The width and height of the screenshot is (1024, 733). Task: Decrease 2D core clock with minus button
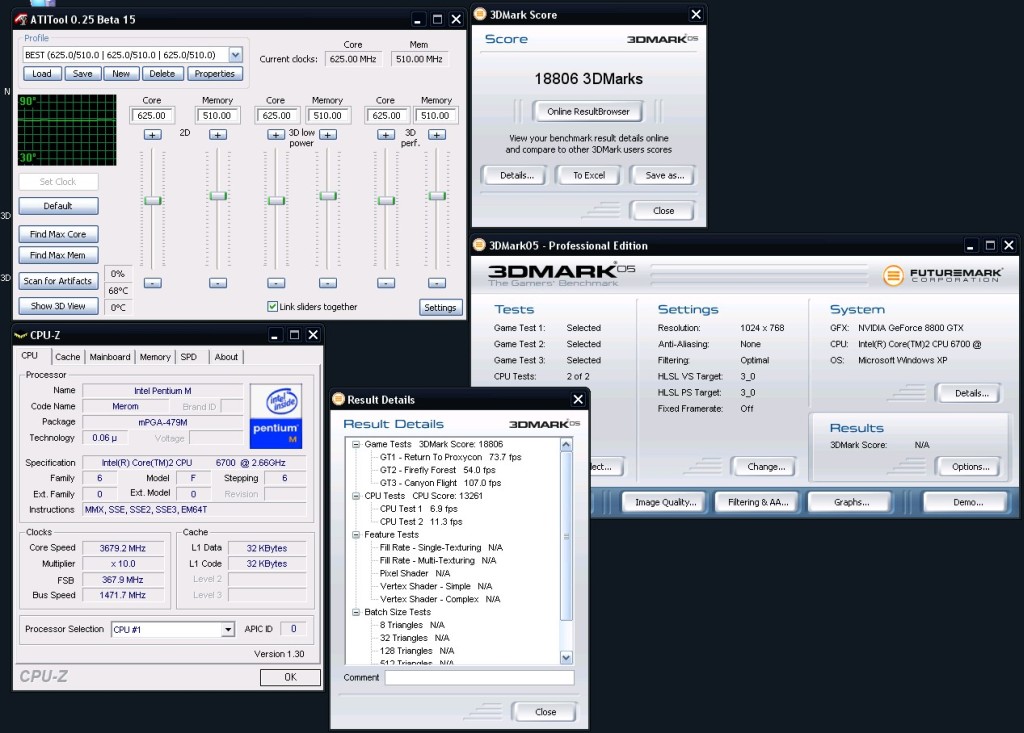click(x=152, y=283)
